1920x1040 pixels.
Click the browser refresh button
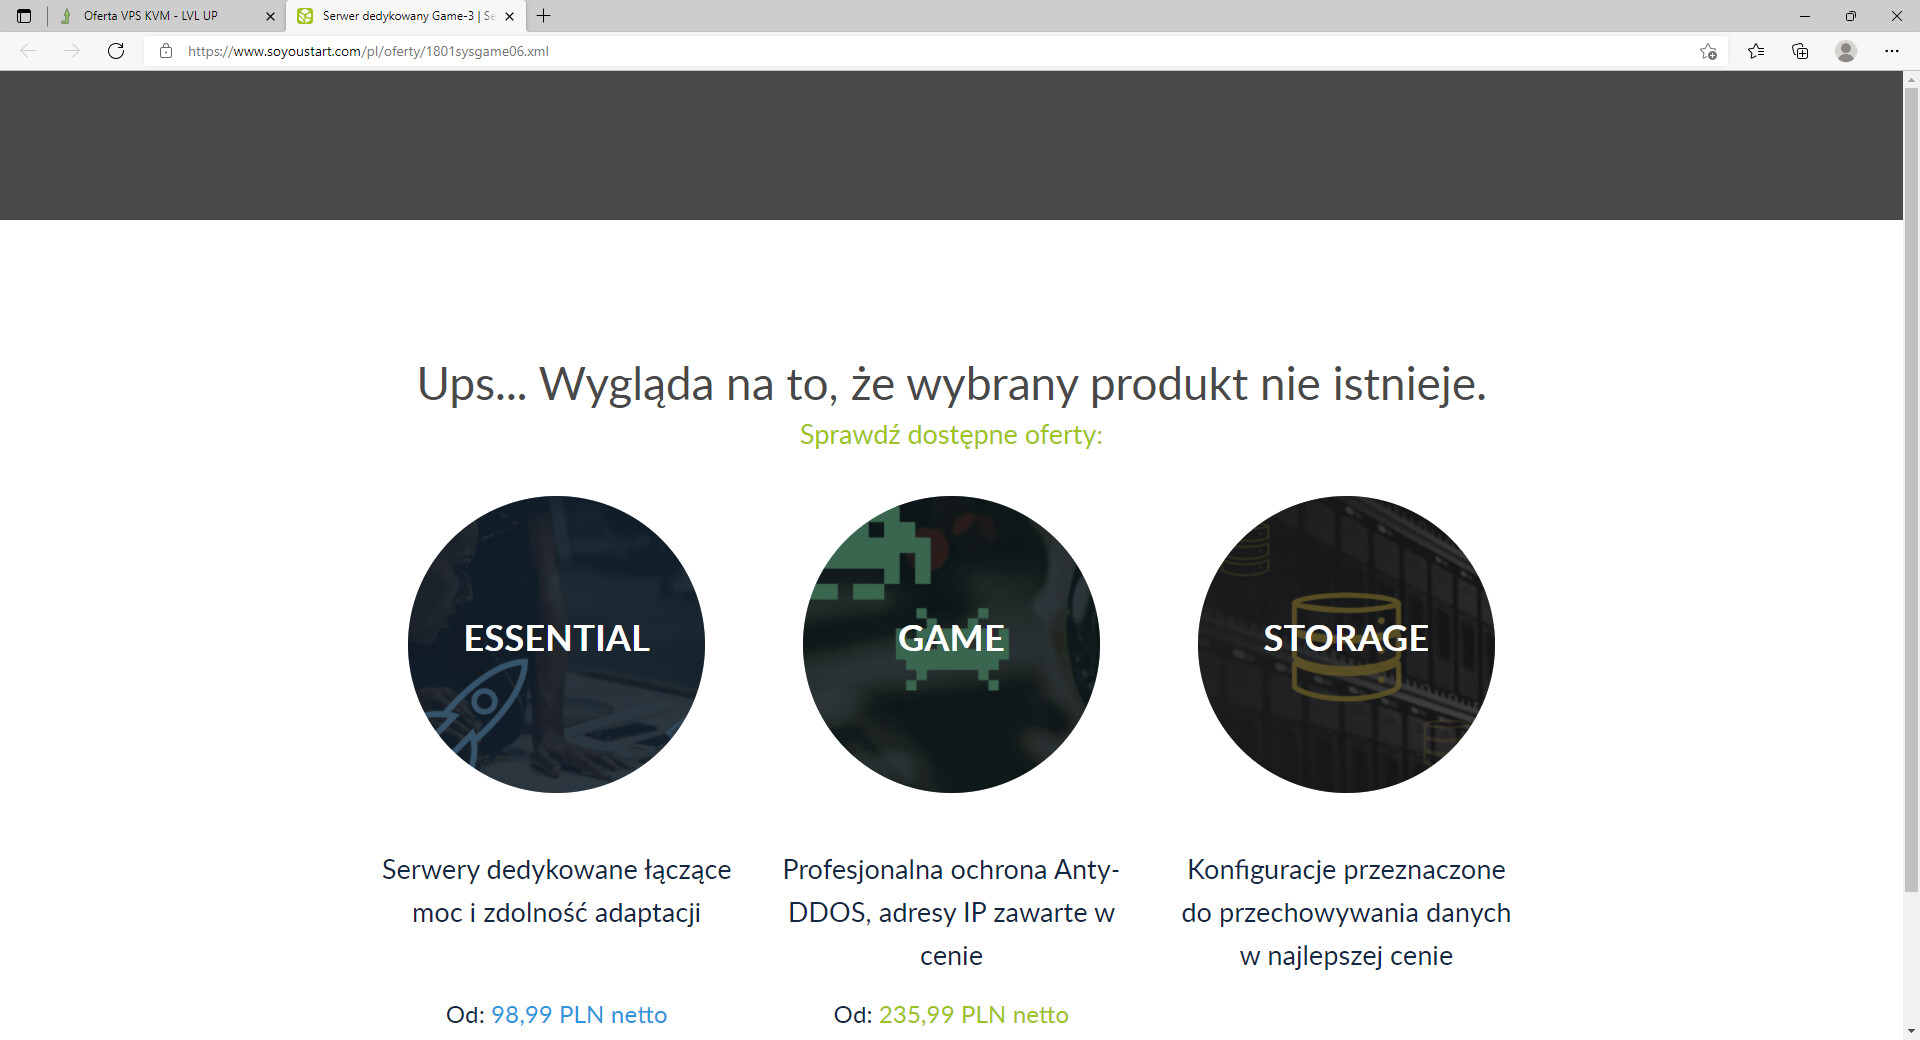click(116, 51)
